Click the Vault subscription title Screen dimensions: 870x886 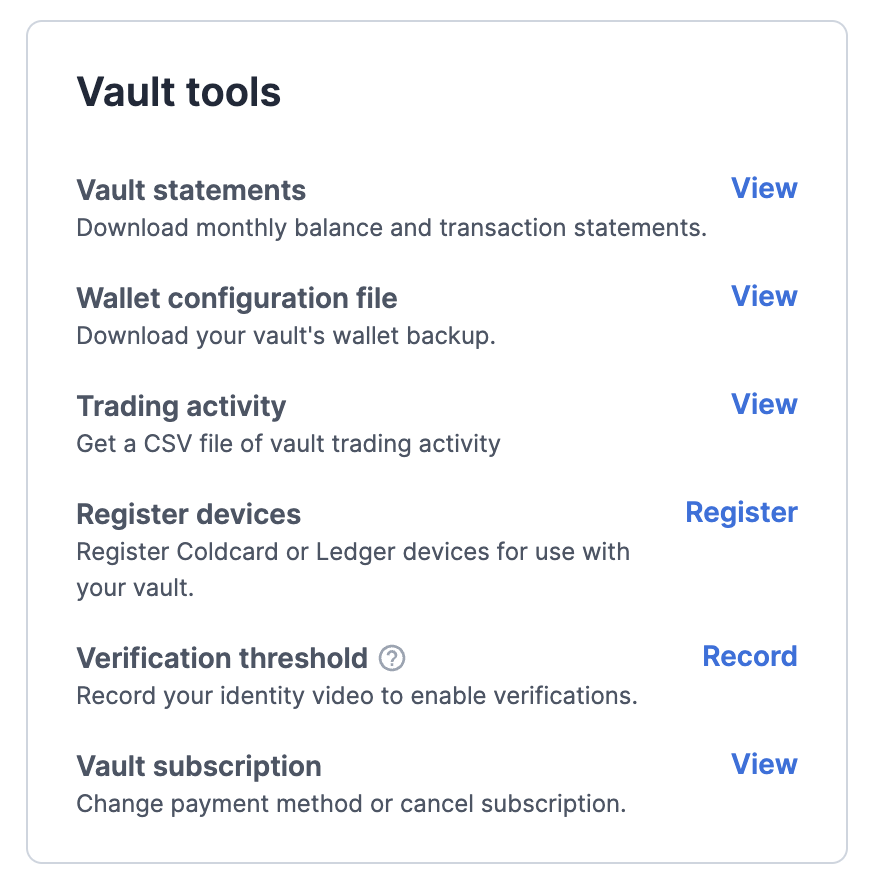(x=199, y=766)
